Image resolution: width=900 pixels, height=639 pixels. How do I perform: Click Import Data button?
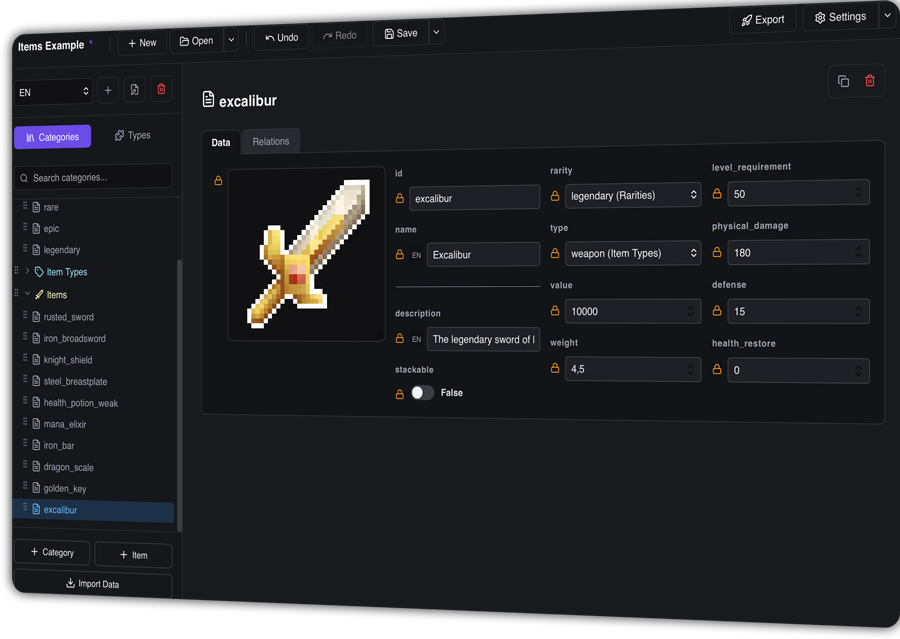(x=93, y=584)
